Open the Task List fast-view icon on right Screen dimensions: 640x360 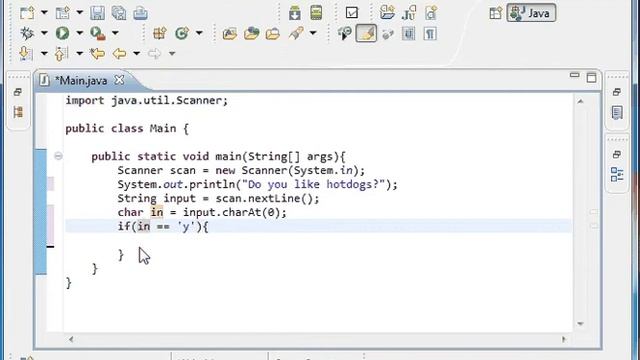click(617, 113)
